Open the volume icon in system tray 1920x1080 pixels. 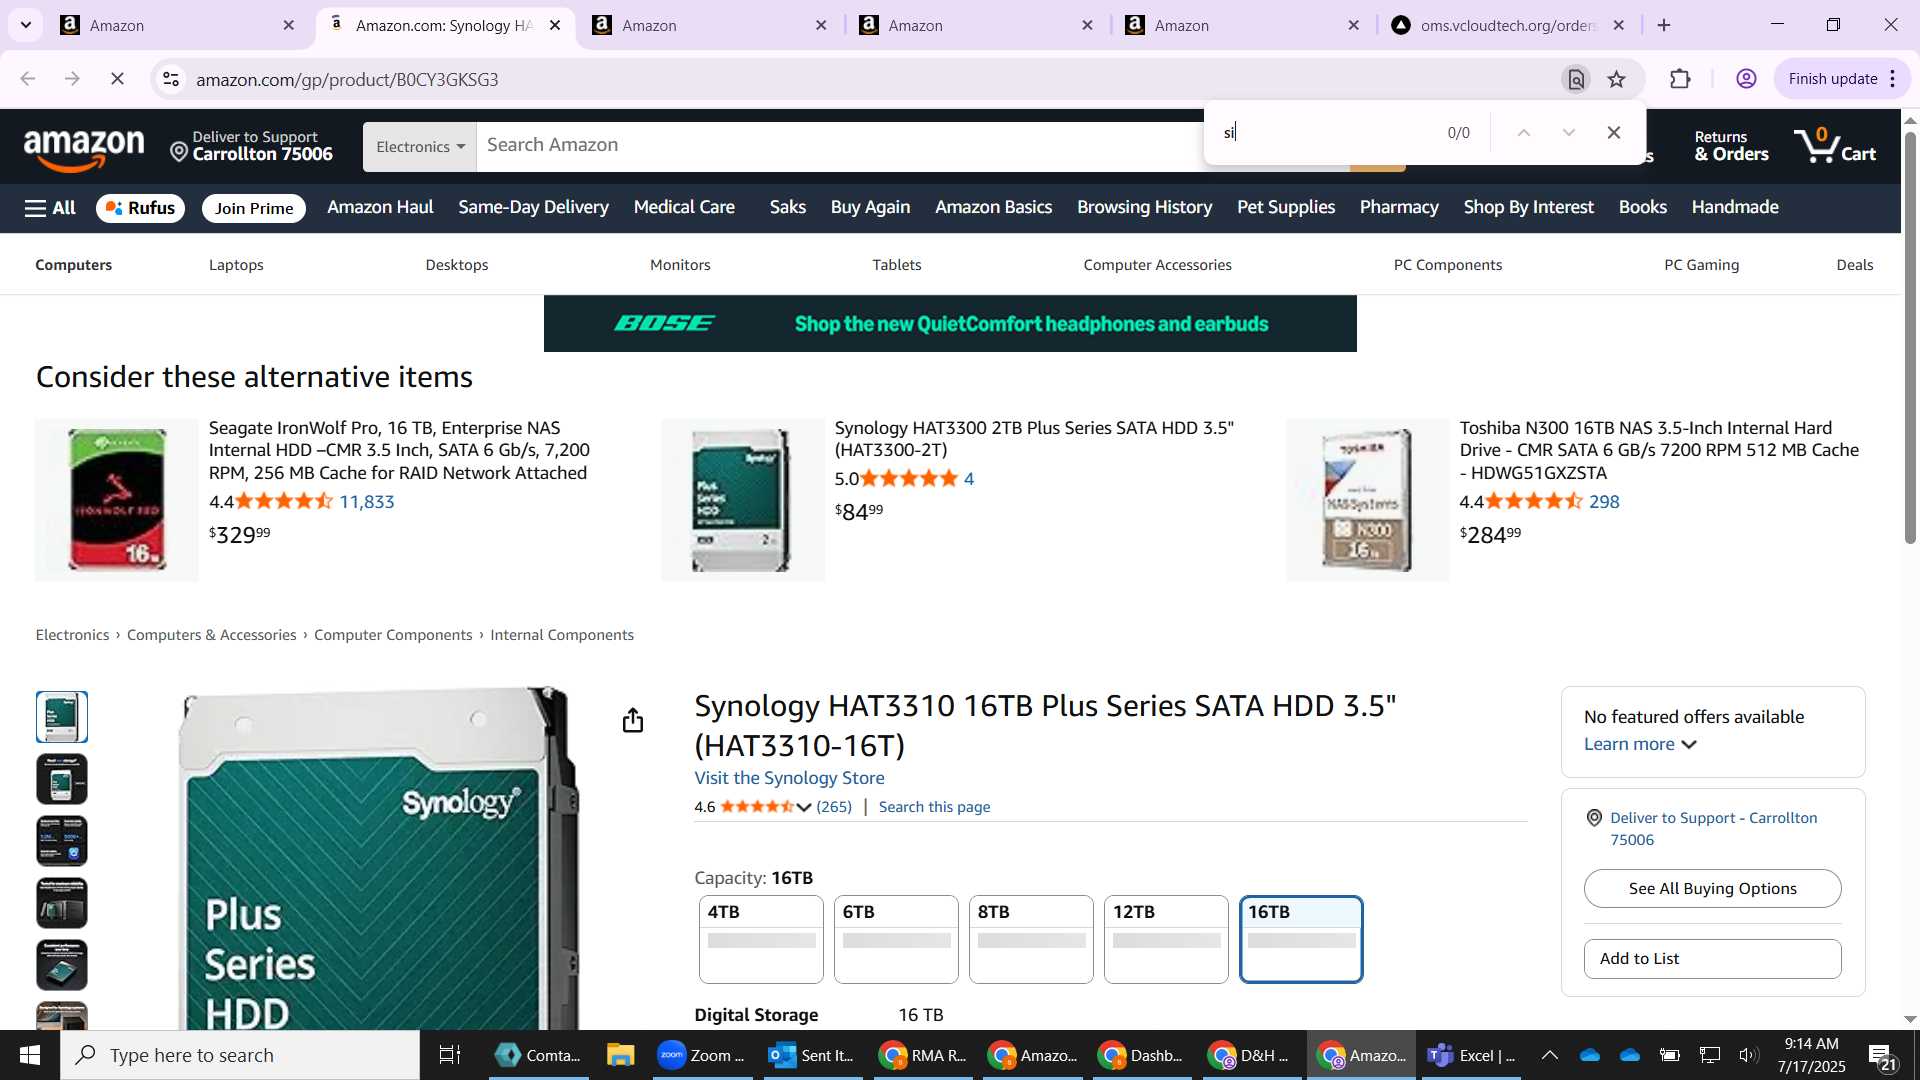click(1749, 1055)
